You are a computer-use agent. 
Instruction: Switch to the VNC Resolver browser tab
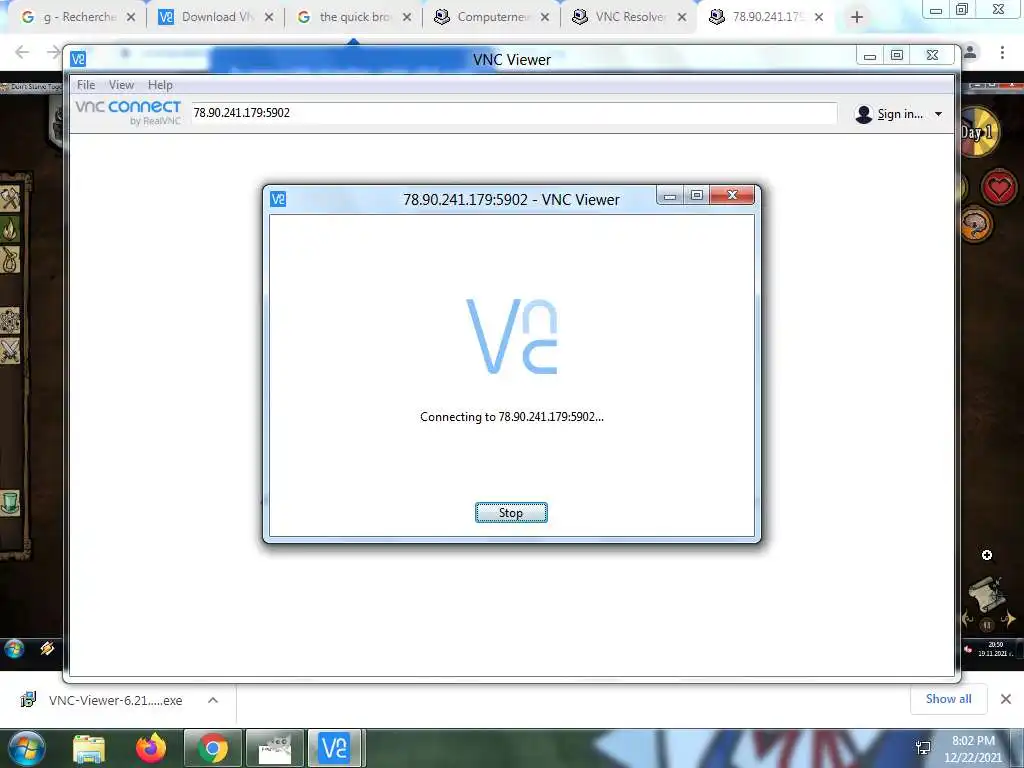[631, 17]
